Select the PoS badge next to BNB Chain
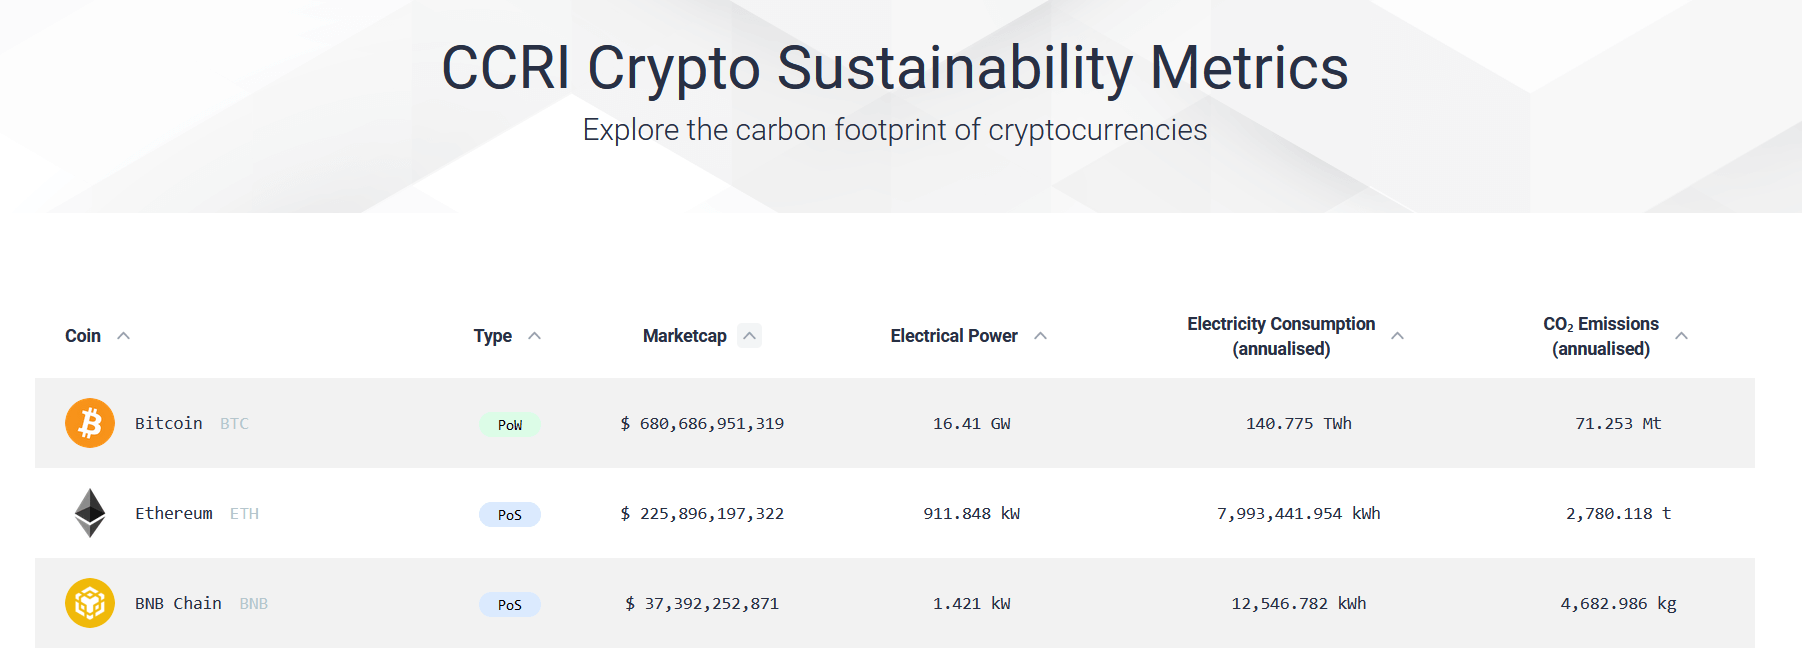Viewport: 1802px width, 652px height. pyautogui.click(x=510, y=604)
